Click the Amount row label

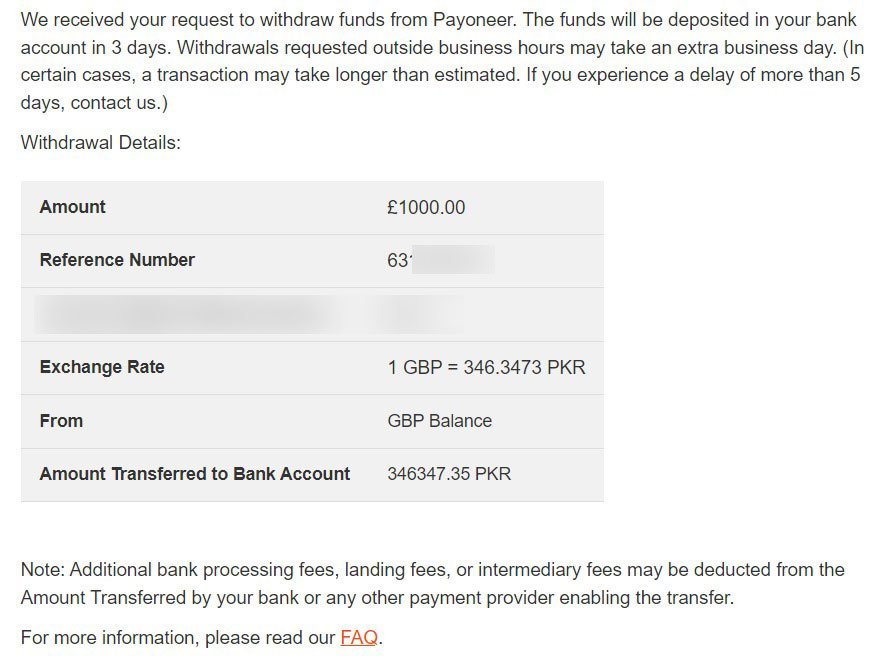click(x=72, y=207)
